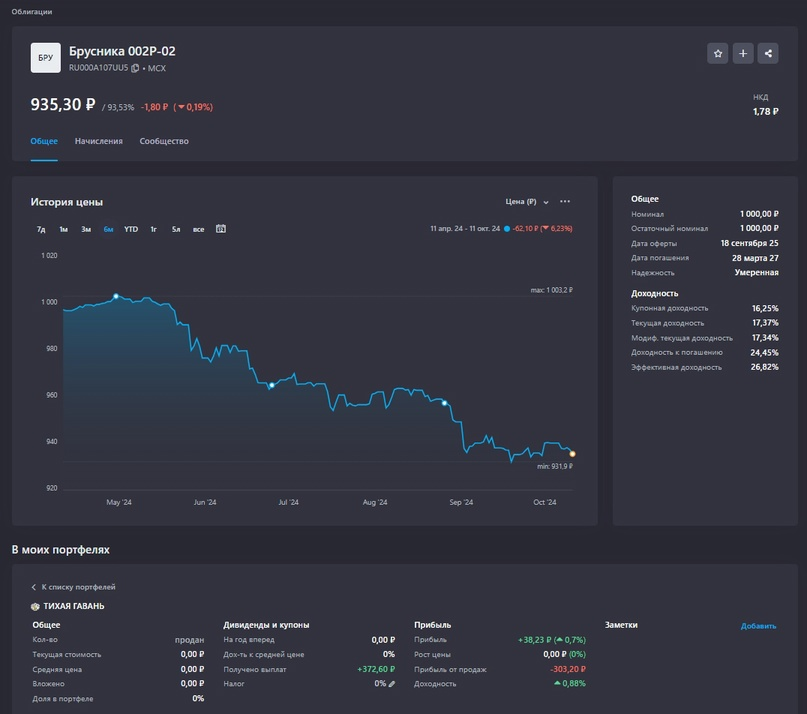The height and width of the screenshot is (714, 807).
Task: Select the 6м chart period
Action: (108, 229)
